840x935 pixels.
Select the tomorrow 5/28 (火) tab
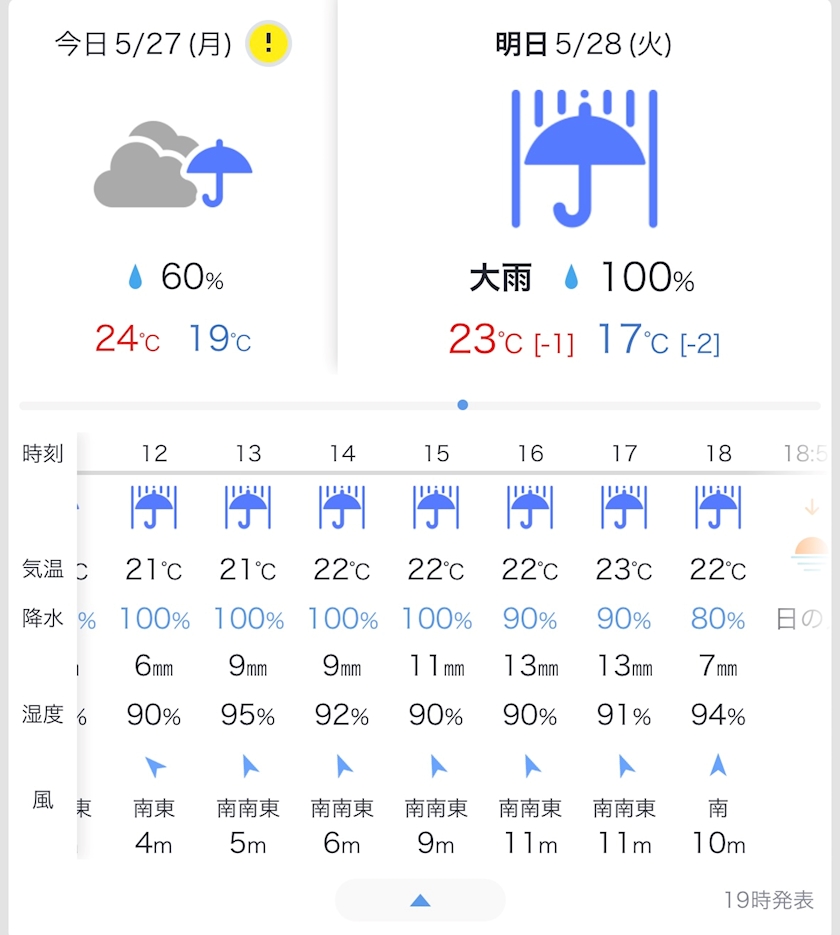584,44
